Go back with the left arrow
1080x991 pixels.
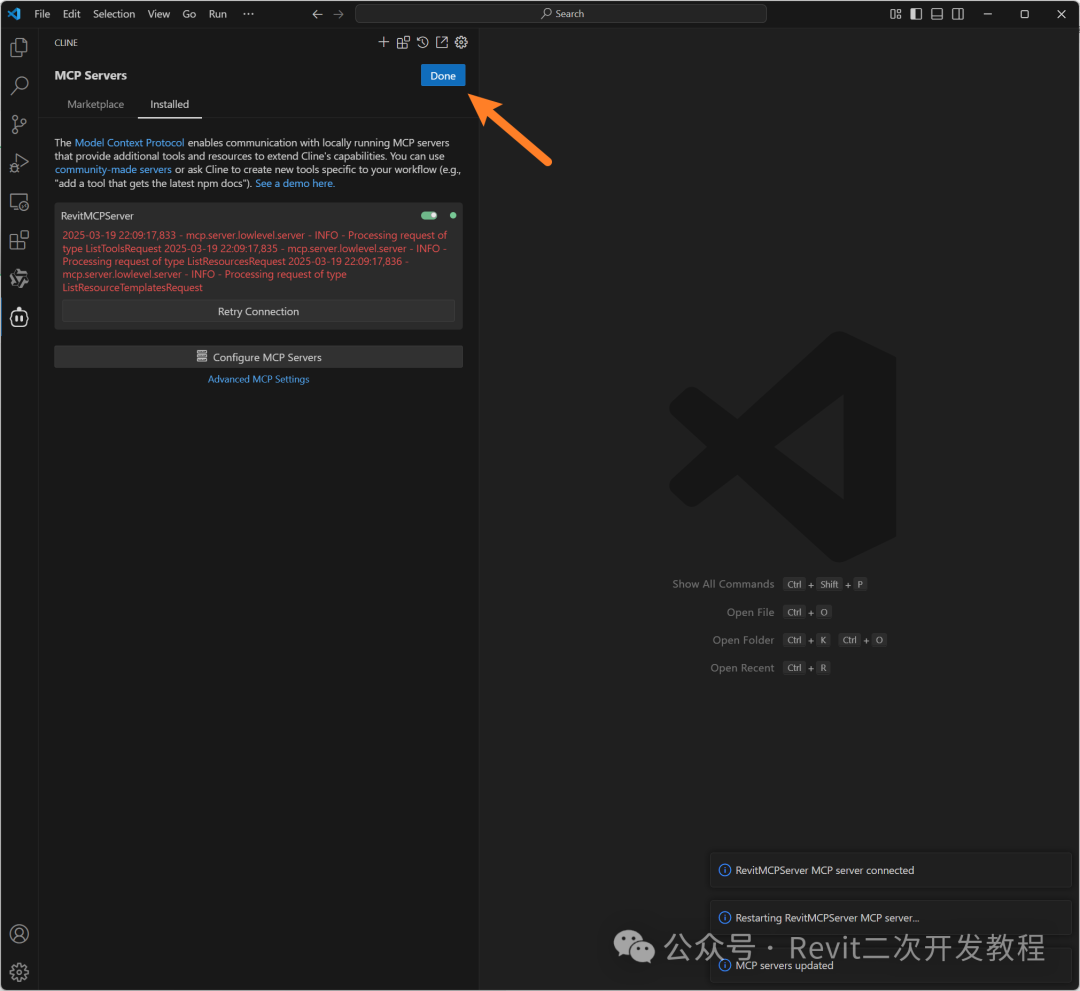(318, 14)
